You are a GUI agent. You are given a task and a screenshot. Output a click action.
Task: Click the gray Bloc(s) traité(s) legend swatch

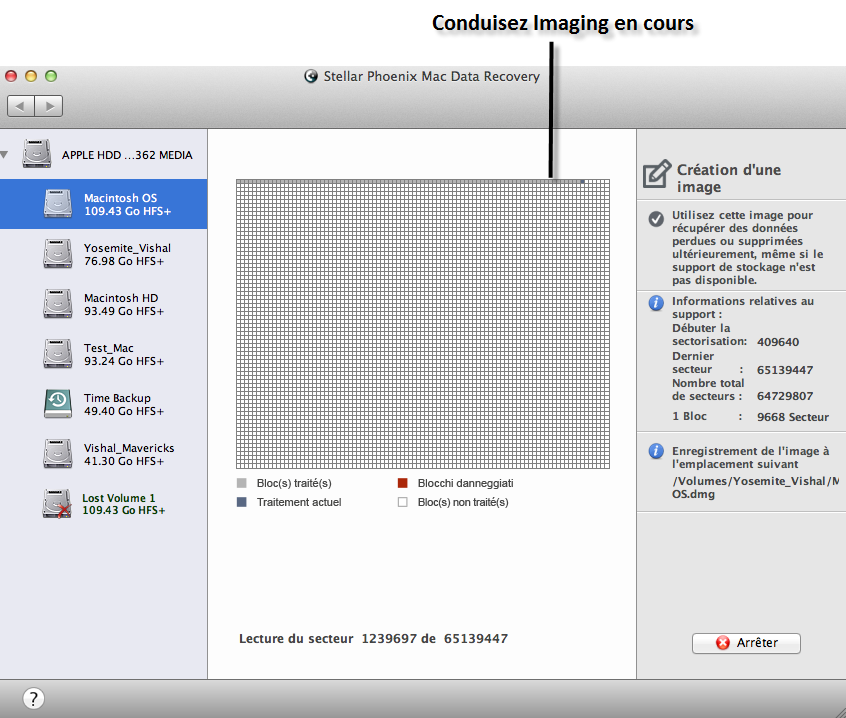[x=242, y=483]
